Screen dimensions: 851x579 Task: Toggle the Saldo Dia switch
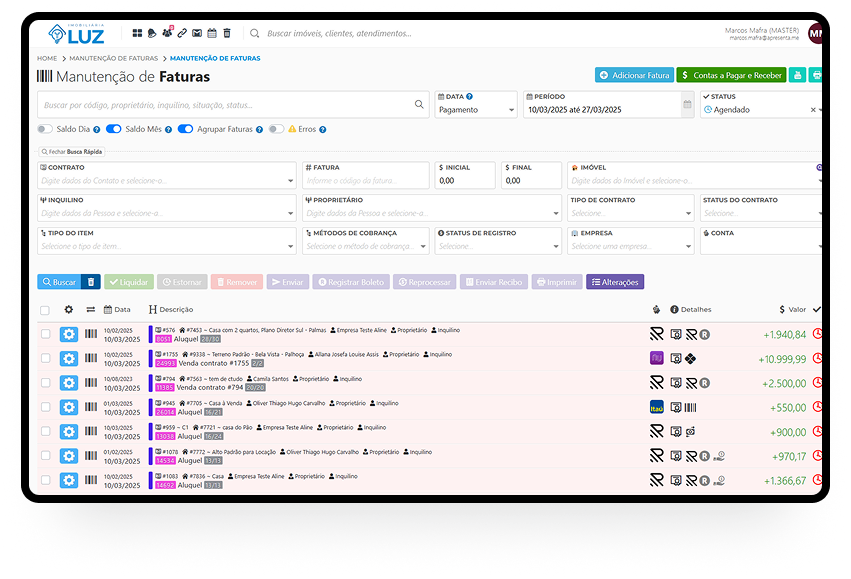point(45,129)
